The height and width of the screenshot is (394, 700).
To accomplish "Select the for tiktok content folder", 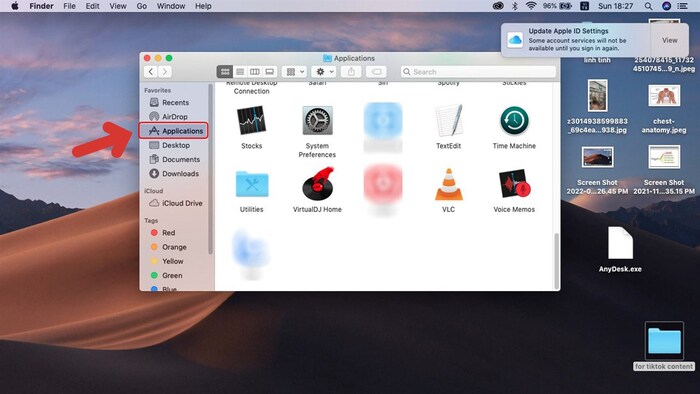I will [x=664, y=340].
